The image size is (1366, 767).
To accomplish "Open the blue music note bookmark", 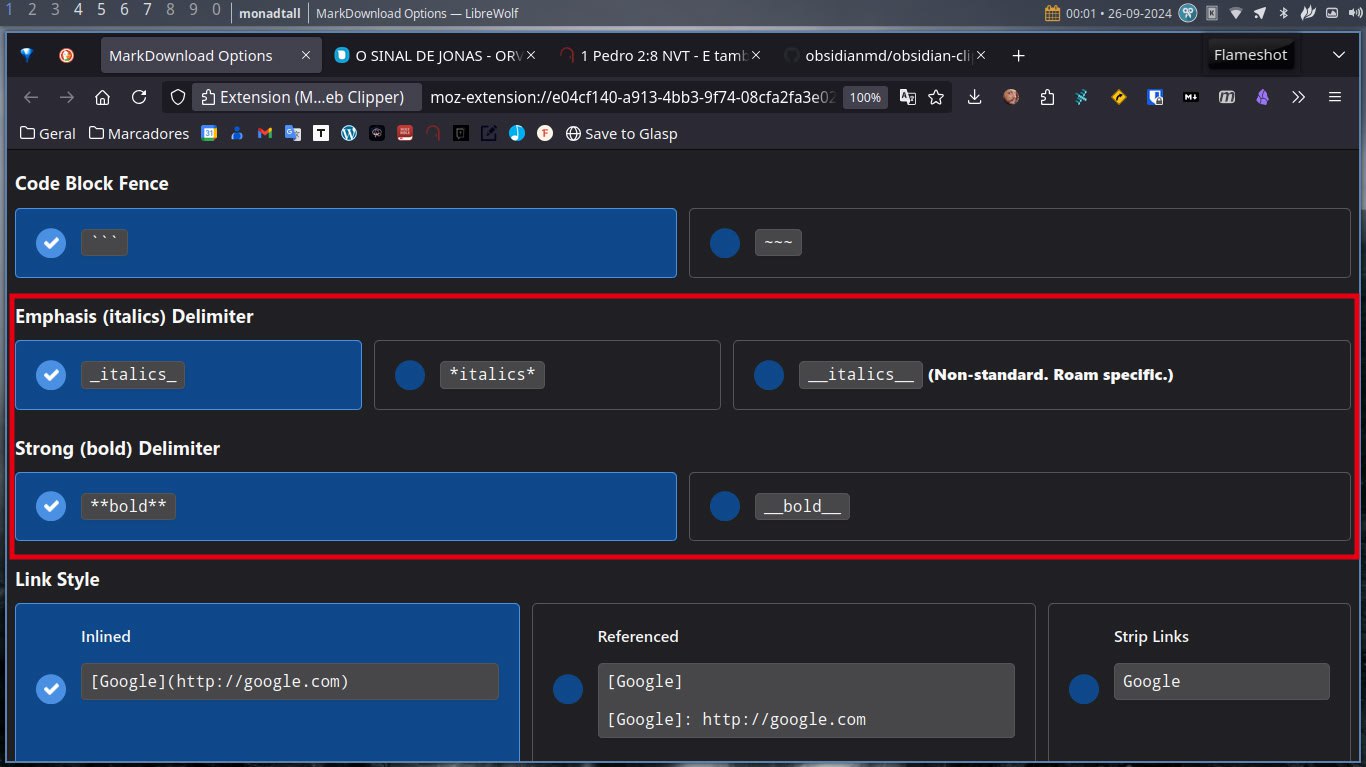I will pyautogui.click(x=517, y=133).
